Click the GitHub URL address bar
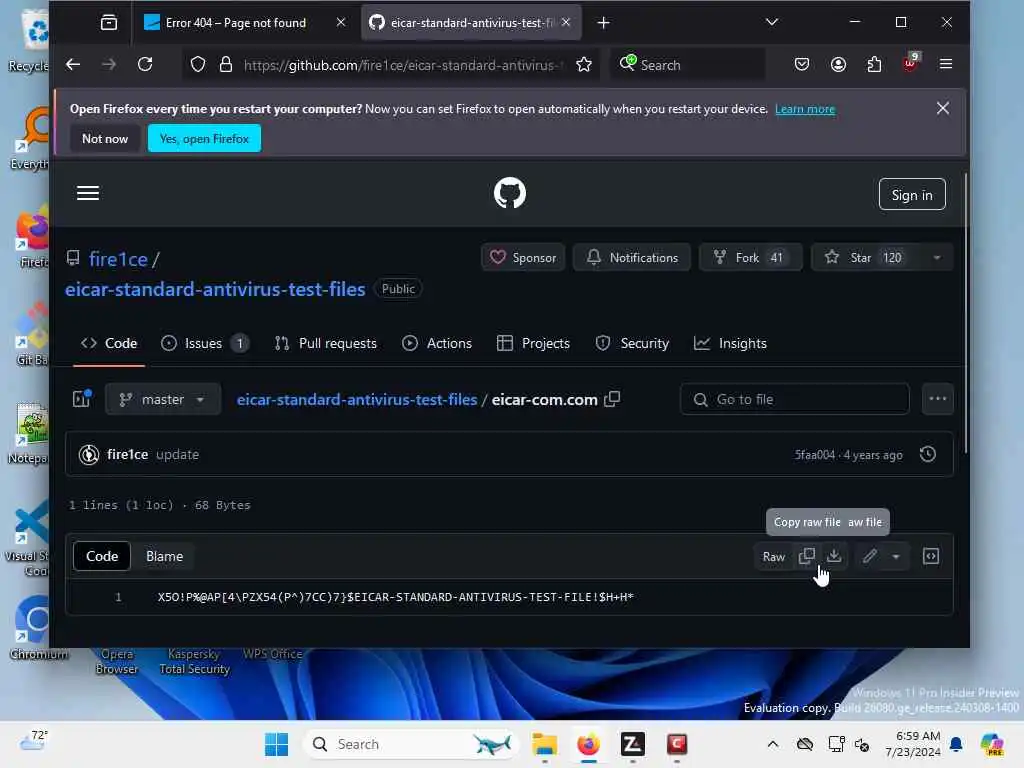 401,65
